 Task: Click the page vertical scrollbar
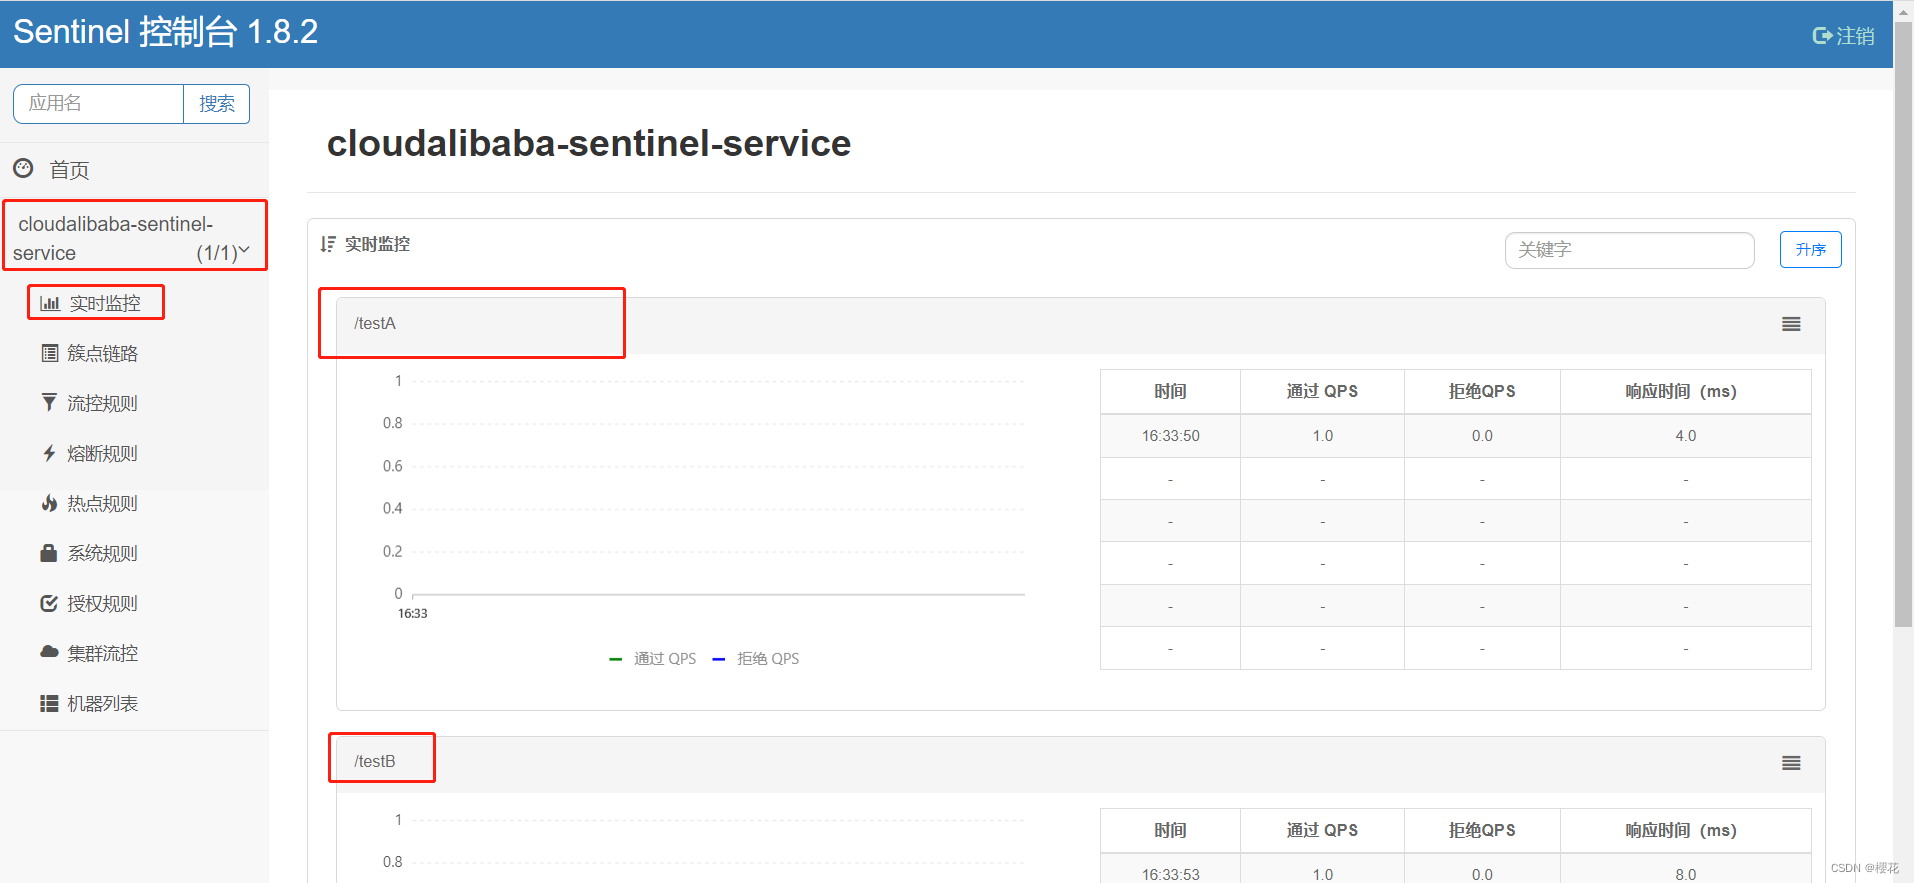click(x=1903, y=323)
